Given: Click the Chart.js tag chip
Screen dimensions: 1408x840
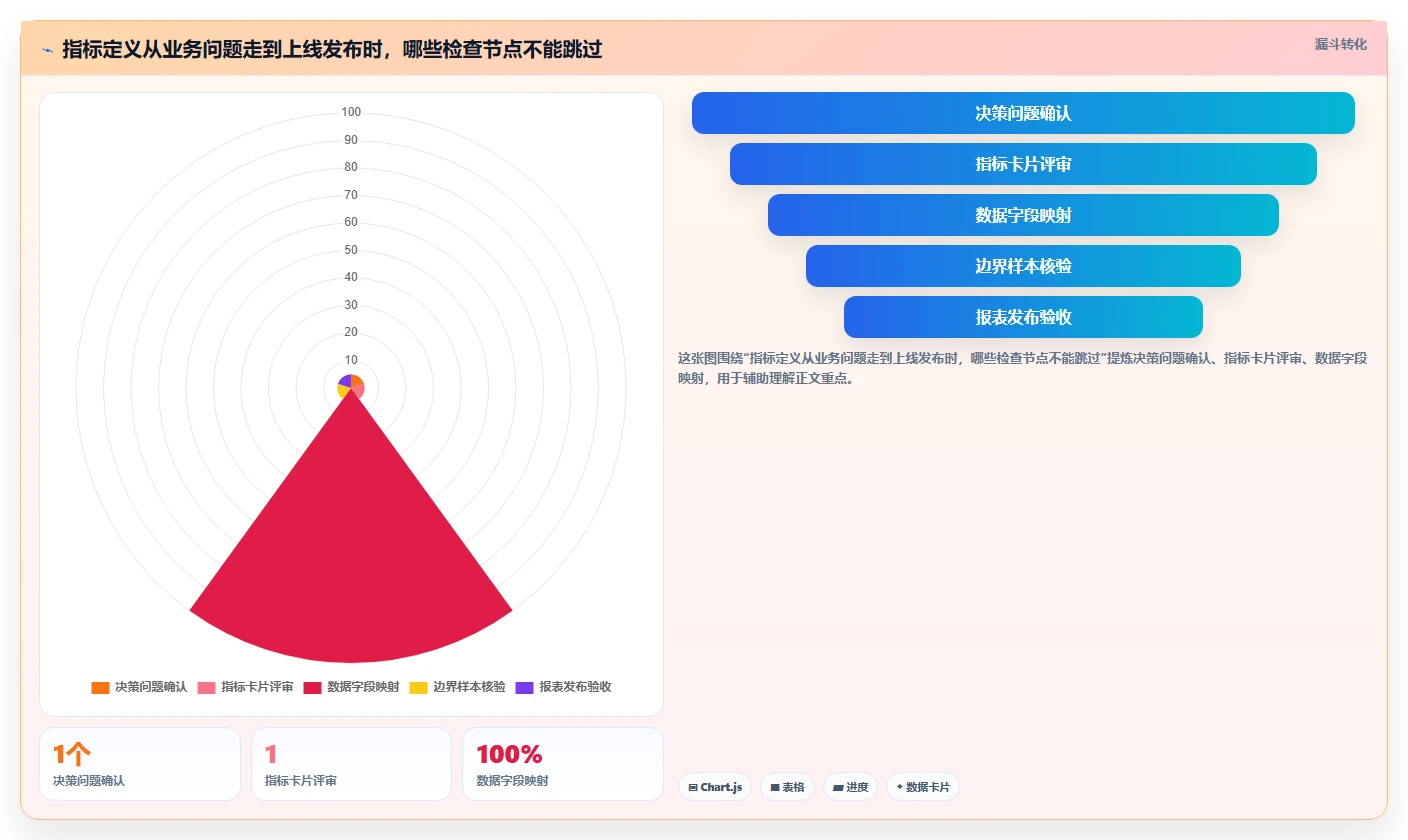Looking at the screenshot, I should tap(716, 787).
